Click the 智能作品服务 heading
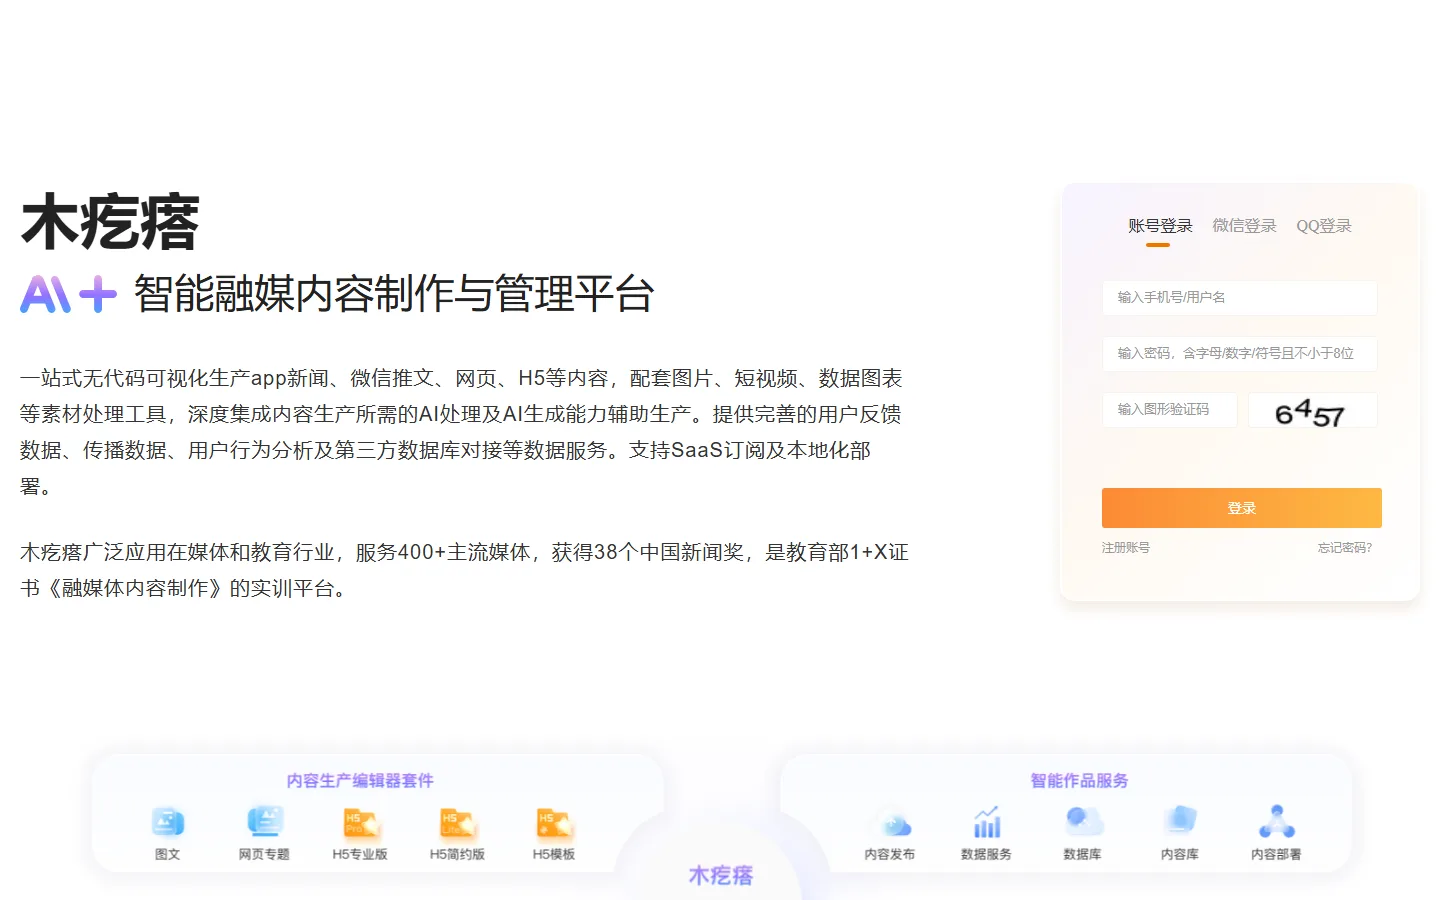Screen dimensions: 1440x900 pyautogui.click(x=1080, y=781)
